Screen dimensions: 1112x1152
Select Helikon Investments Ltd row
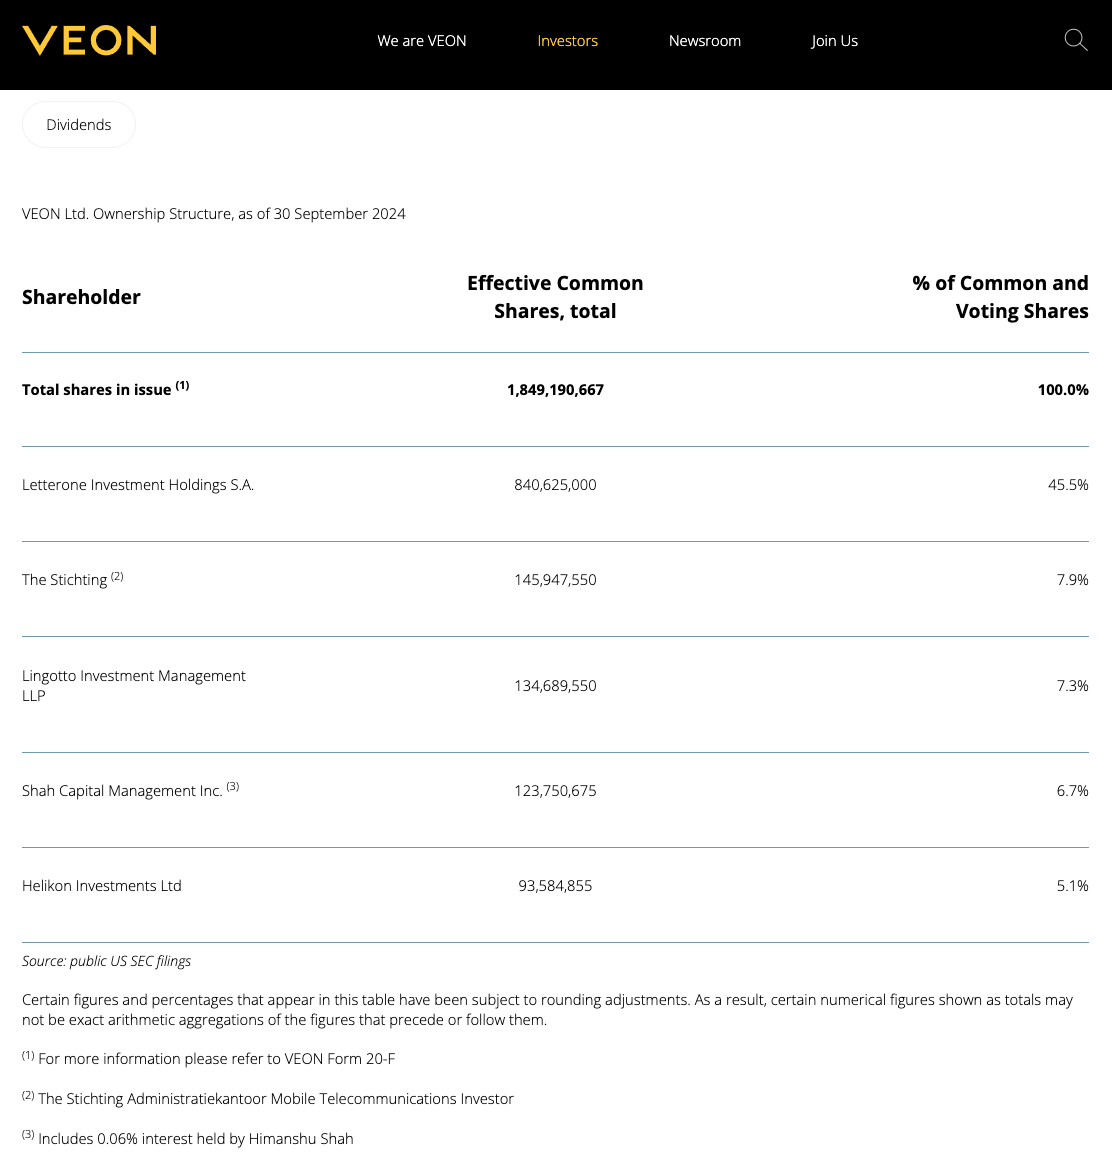(102, 886)
